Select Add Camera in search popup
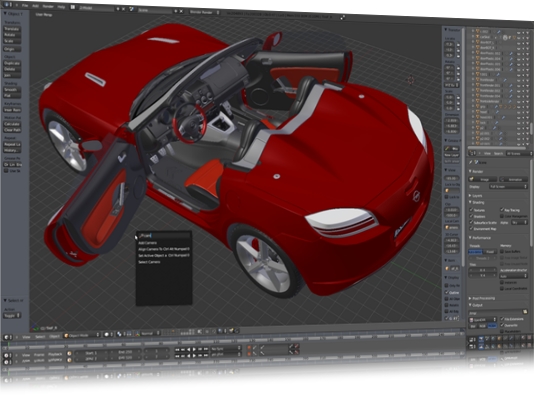 (x=147, y=243)
